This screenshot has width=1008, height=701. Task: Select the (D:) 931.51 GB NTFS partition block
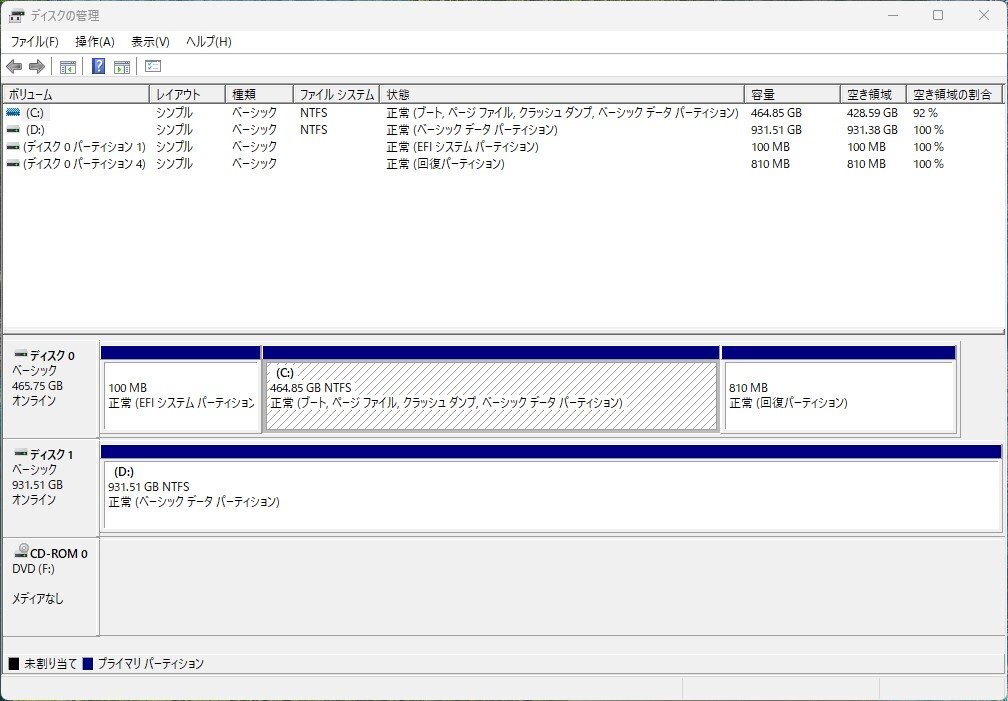(552, 489)
